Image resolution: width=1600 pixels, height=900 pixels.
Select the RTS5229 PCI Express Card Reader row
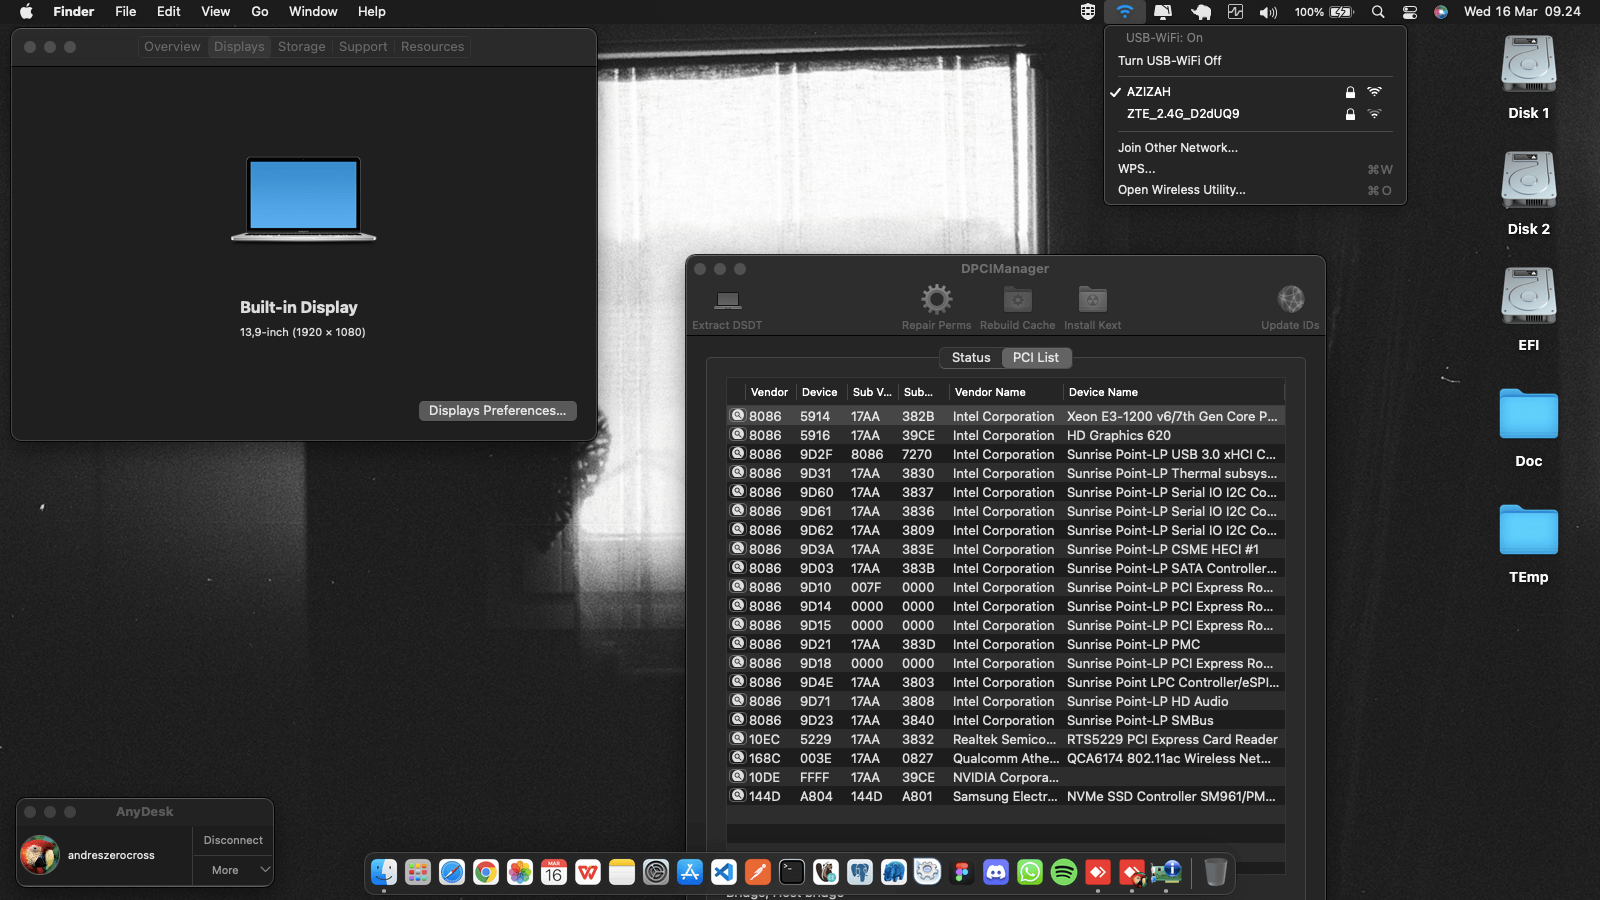1006,739
